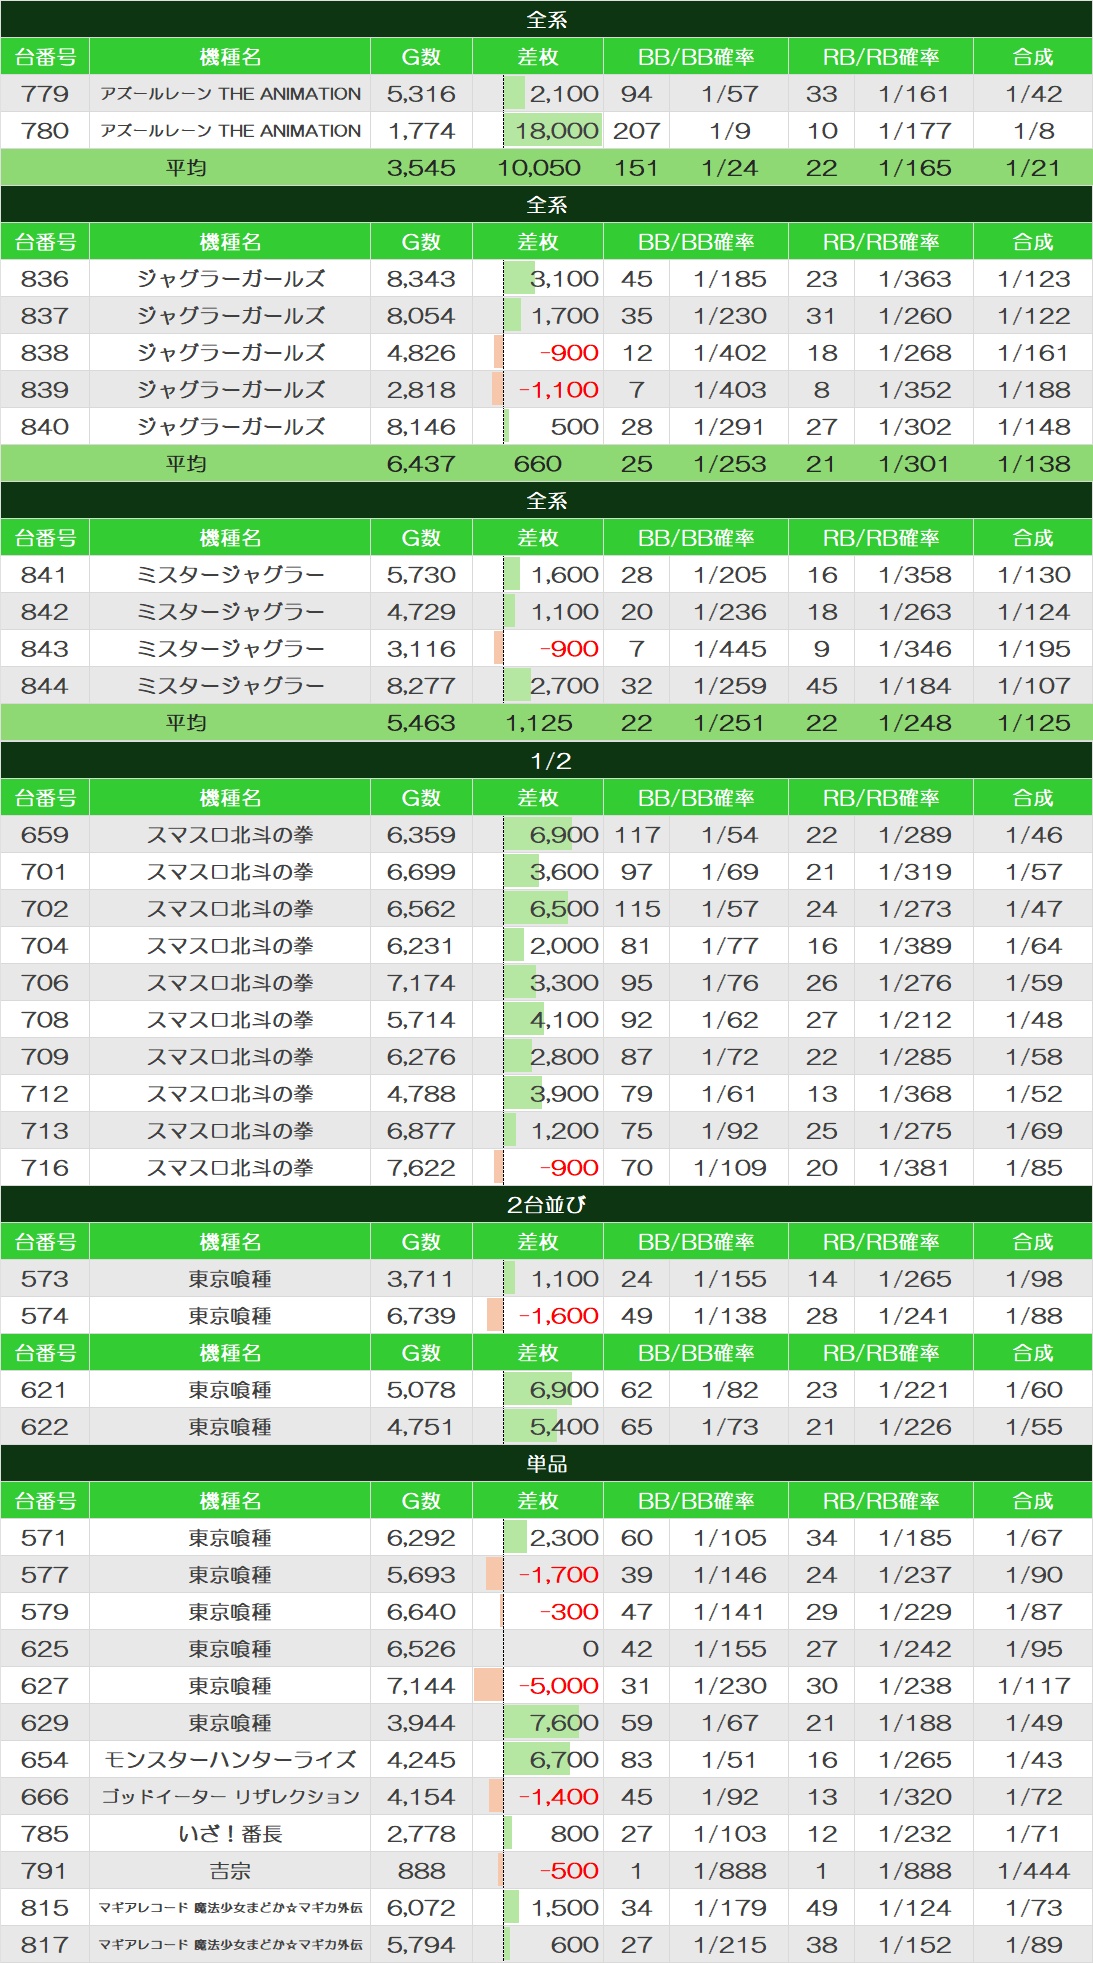Select machine number 659 cell
Image resolution: width=1093 pixels, height=1963 pixels.
[x=45, y=835]
